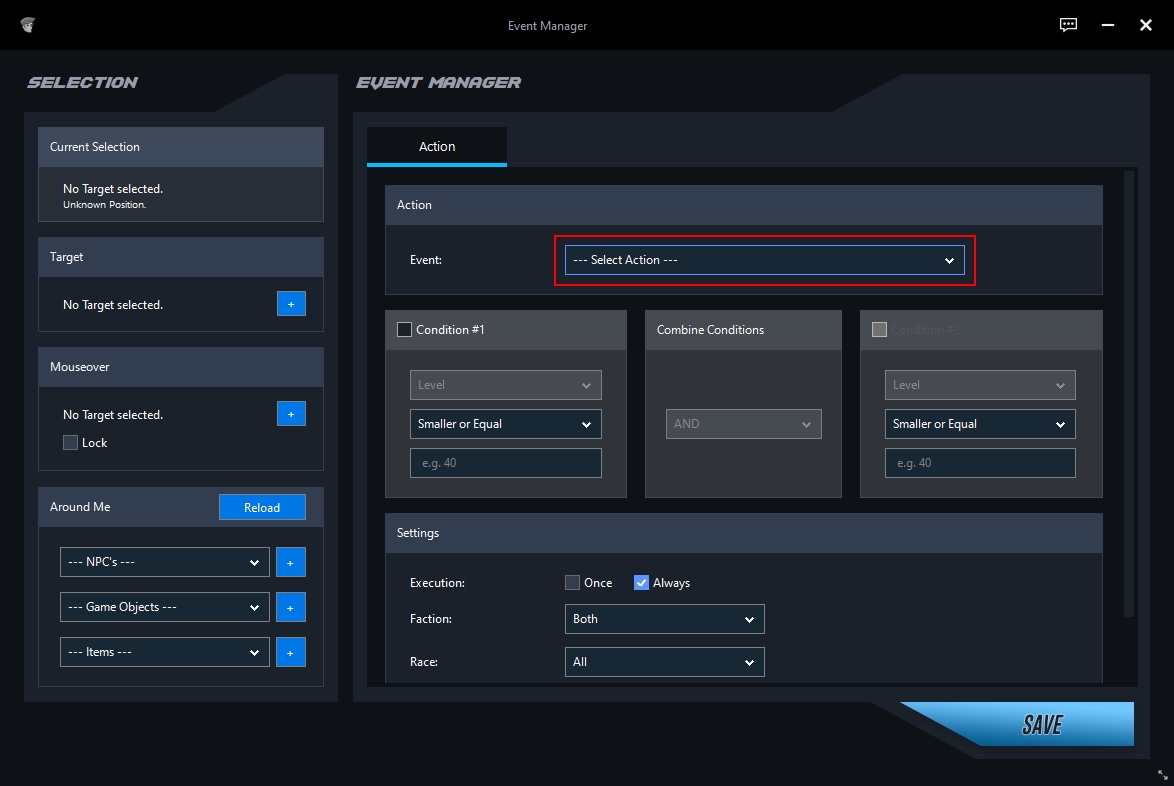
Task: Uncheck the Always execution option
Action: tap(641, 582)
